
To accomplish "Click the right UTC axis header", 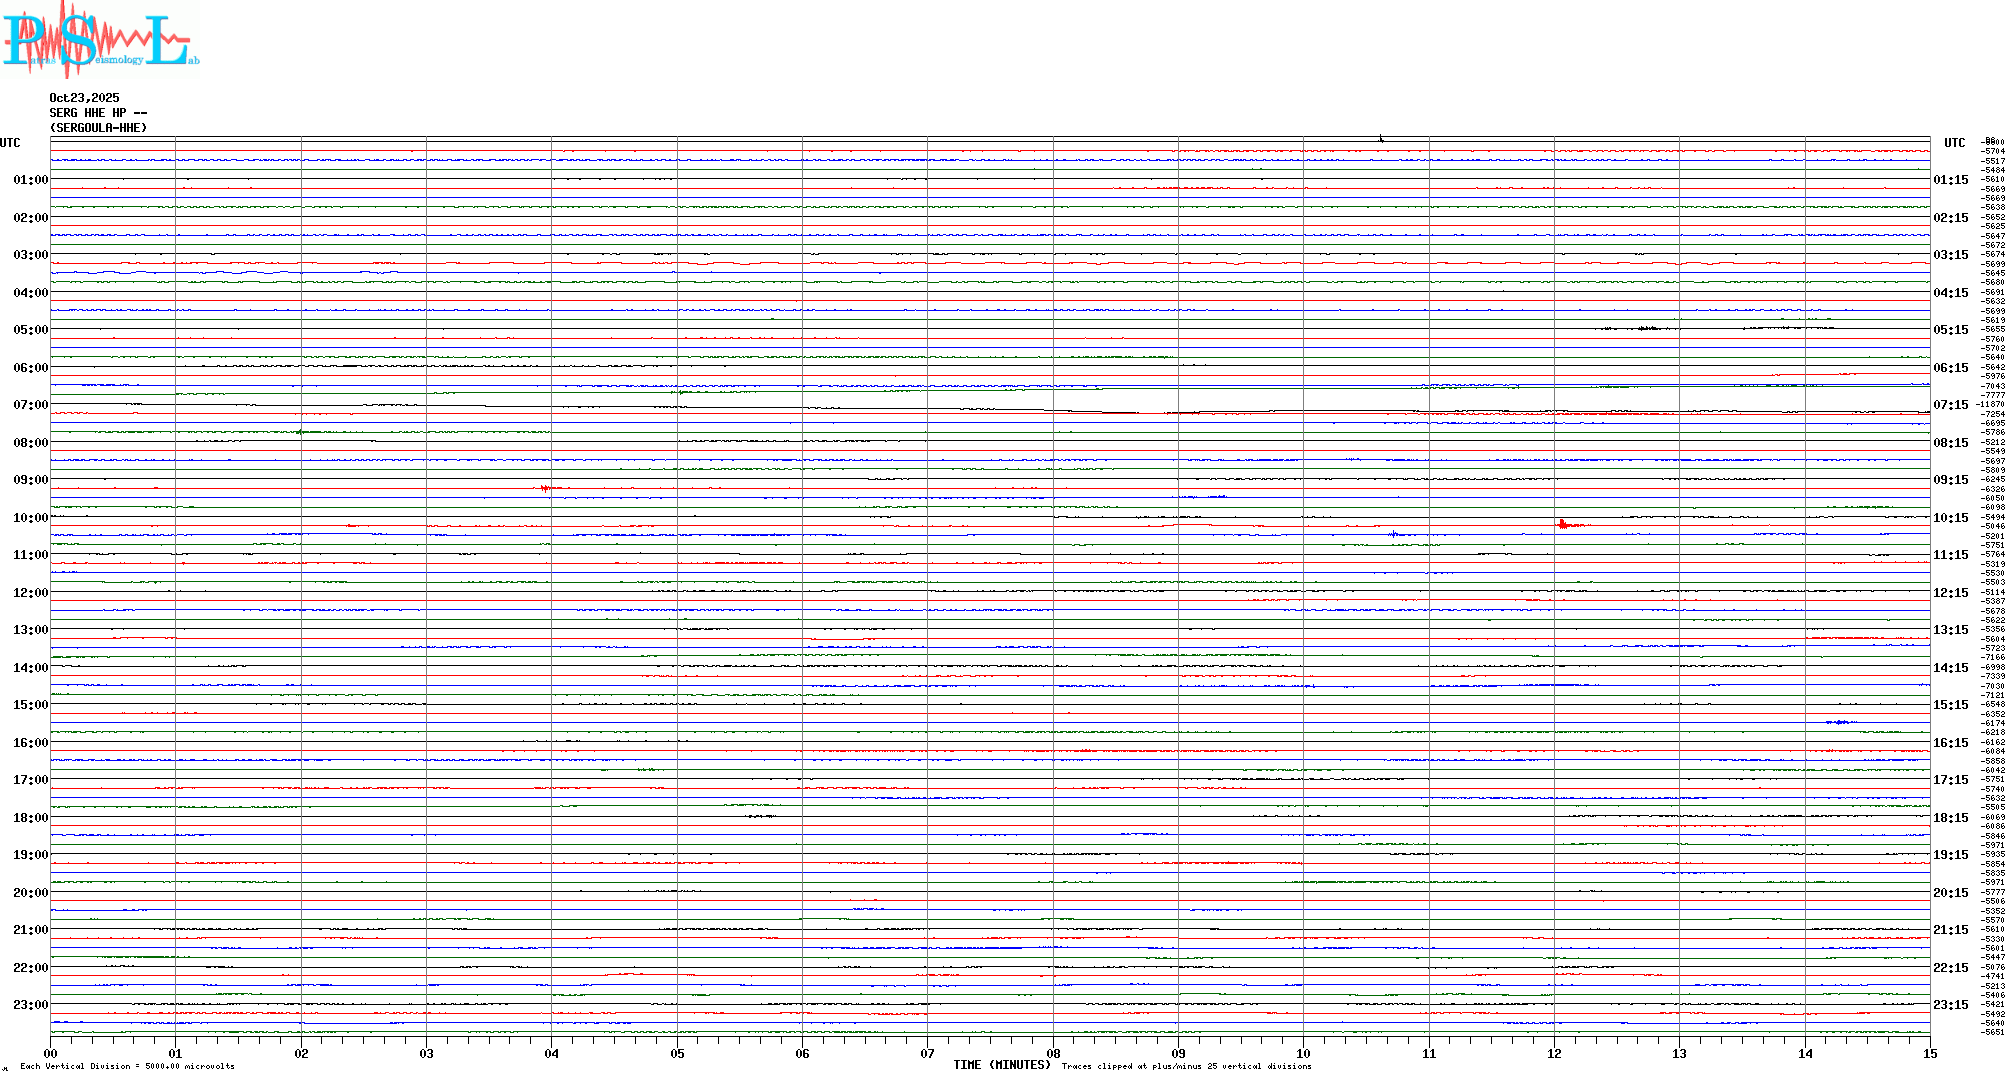I will (x=1954, y=143).
